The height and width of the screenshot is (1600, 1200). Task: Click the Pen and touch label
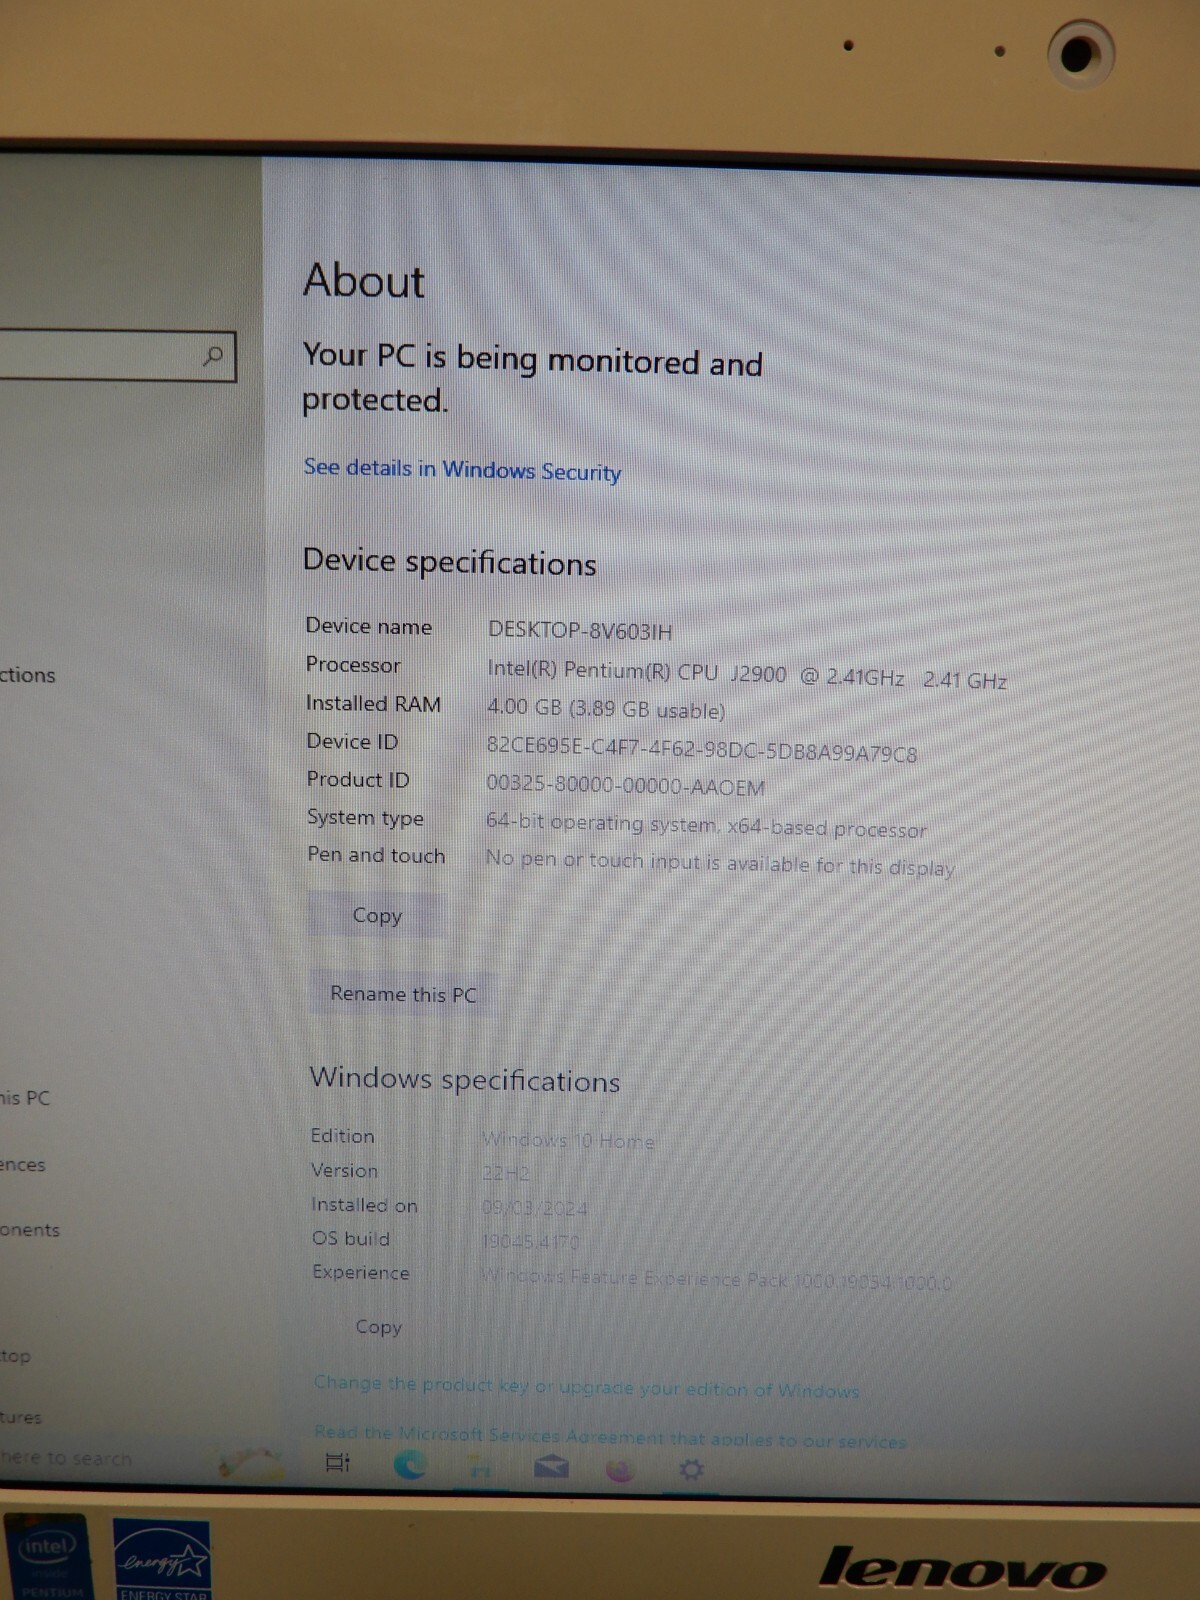376,855
